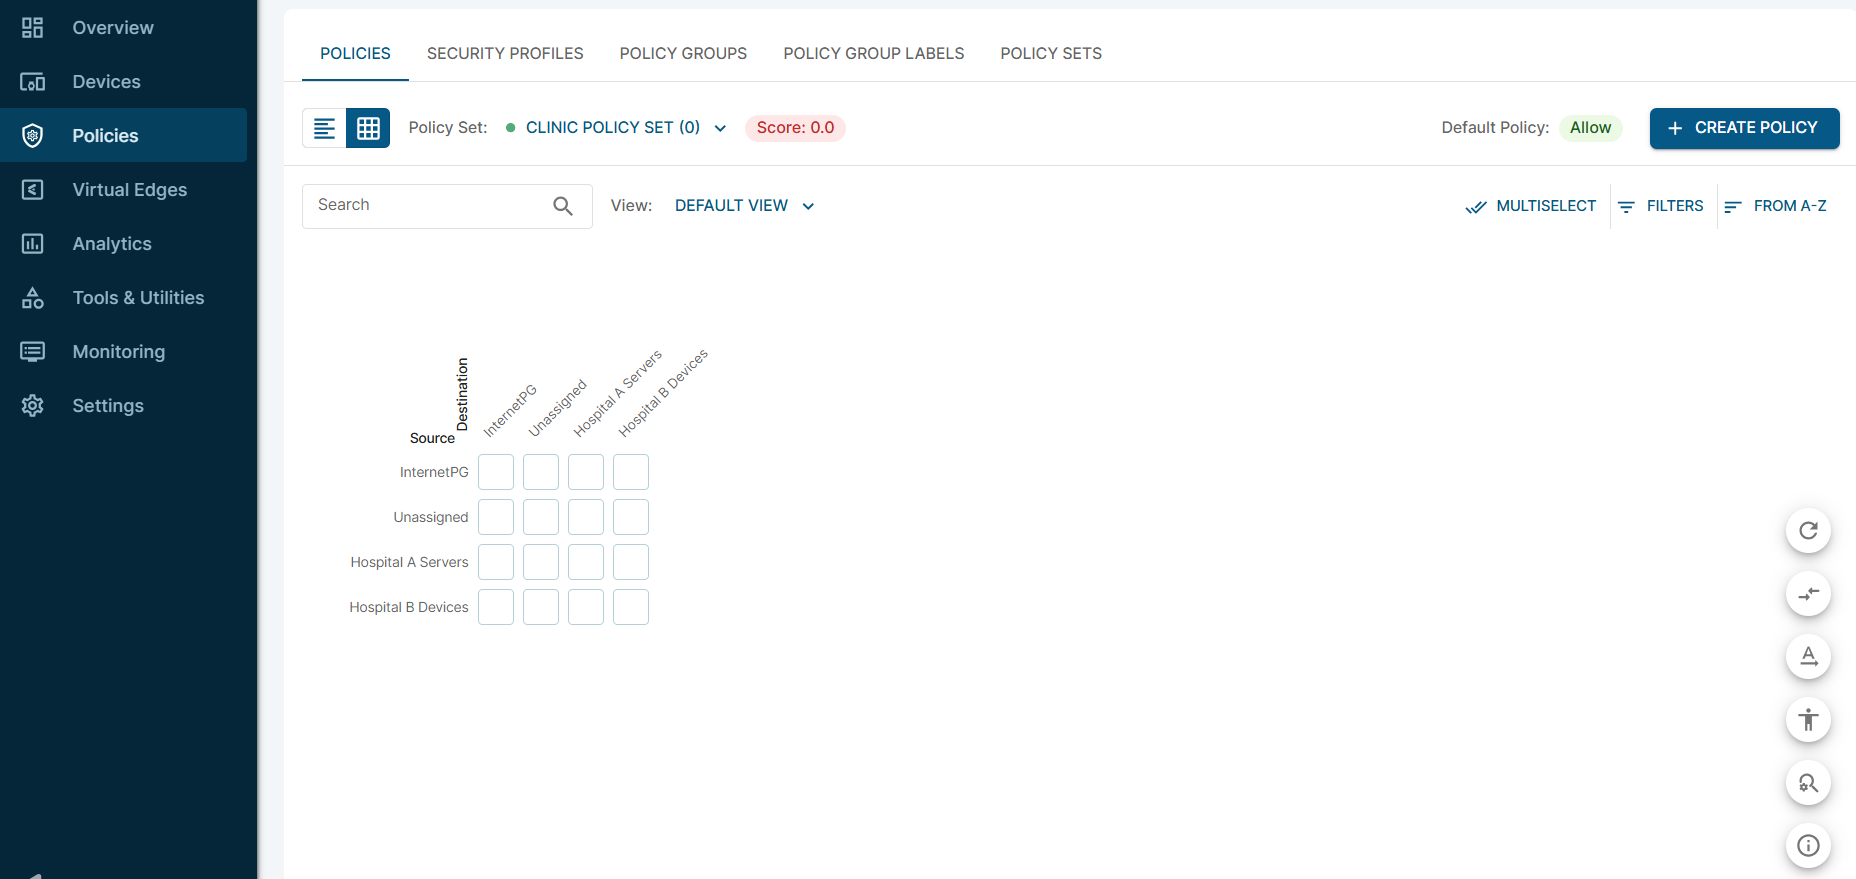Click the text direction floating button
The height and width of the screenshot is (879, 1856).
1808,657
